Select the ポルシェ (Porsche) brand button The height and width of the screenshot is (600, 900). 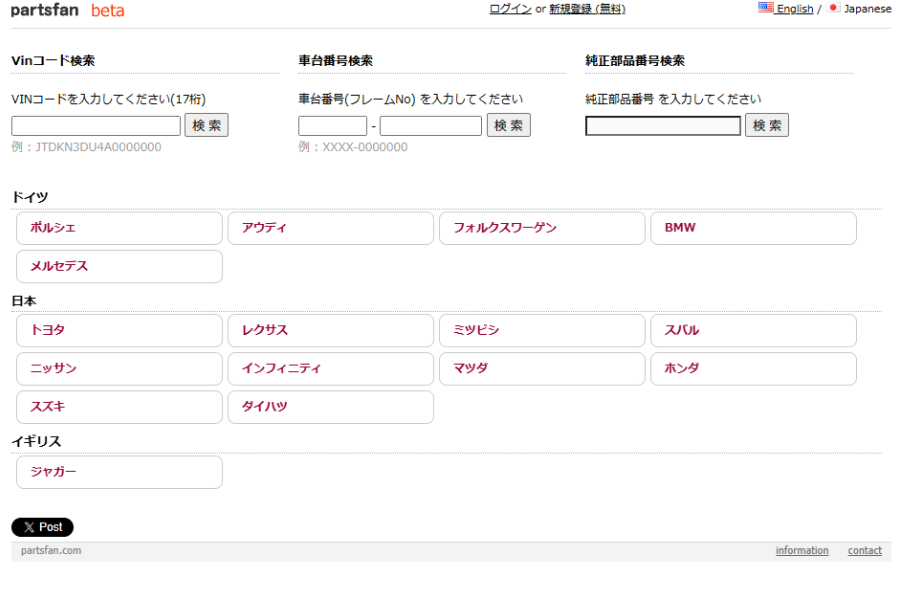(x=118, y=228)
